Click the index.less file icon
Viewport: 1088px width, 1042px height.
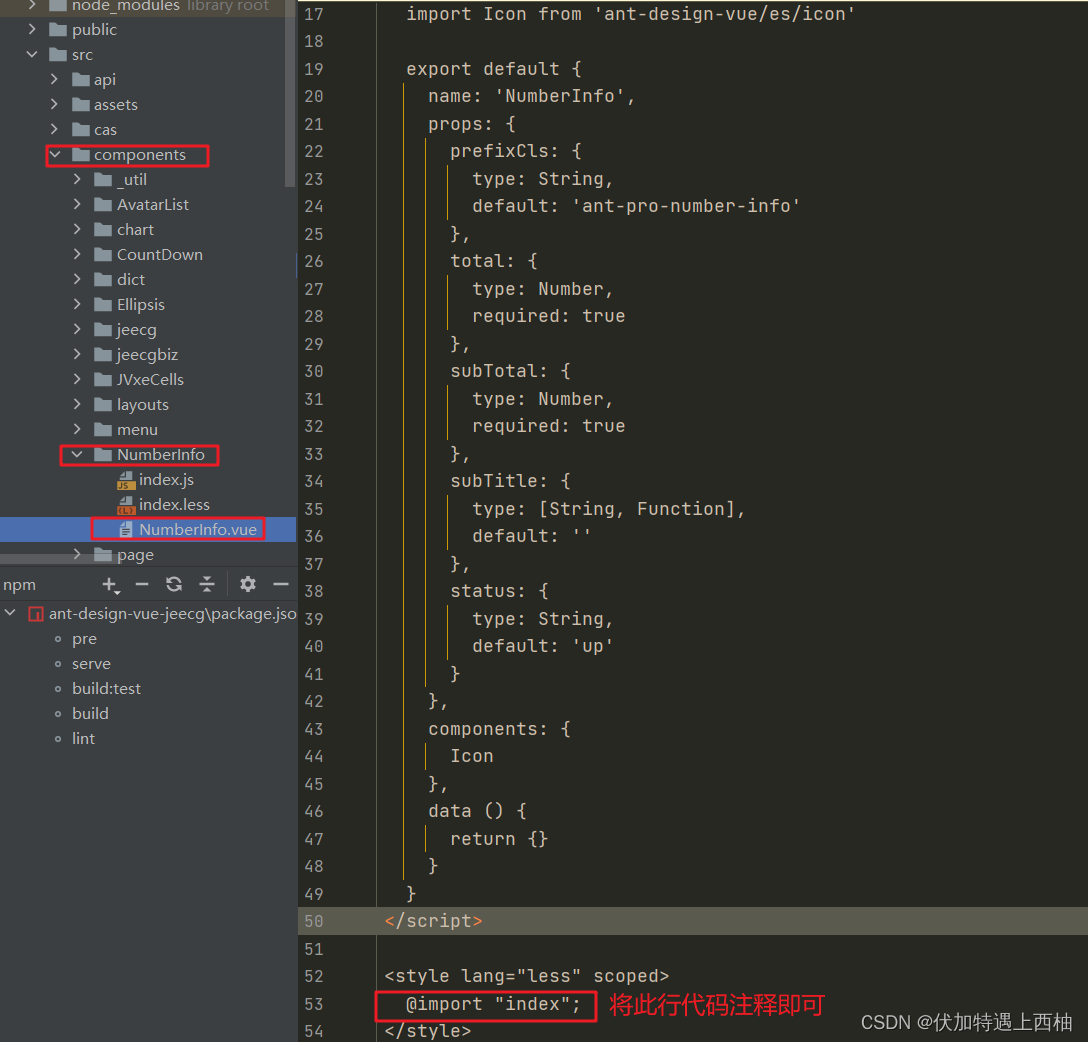[x=126, y=505]
